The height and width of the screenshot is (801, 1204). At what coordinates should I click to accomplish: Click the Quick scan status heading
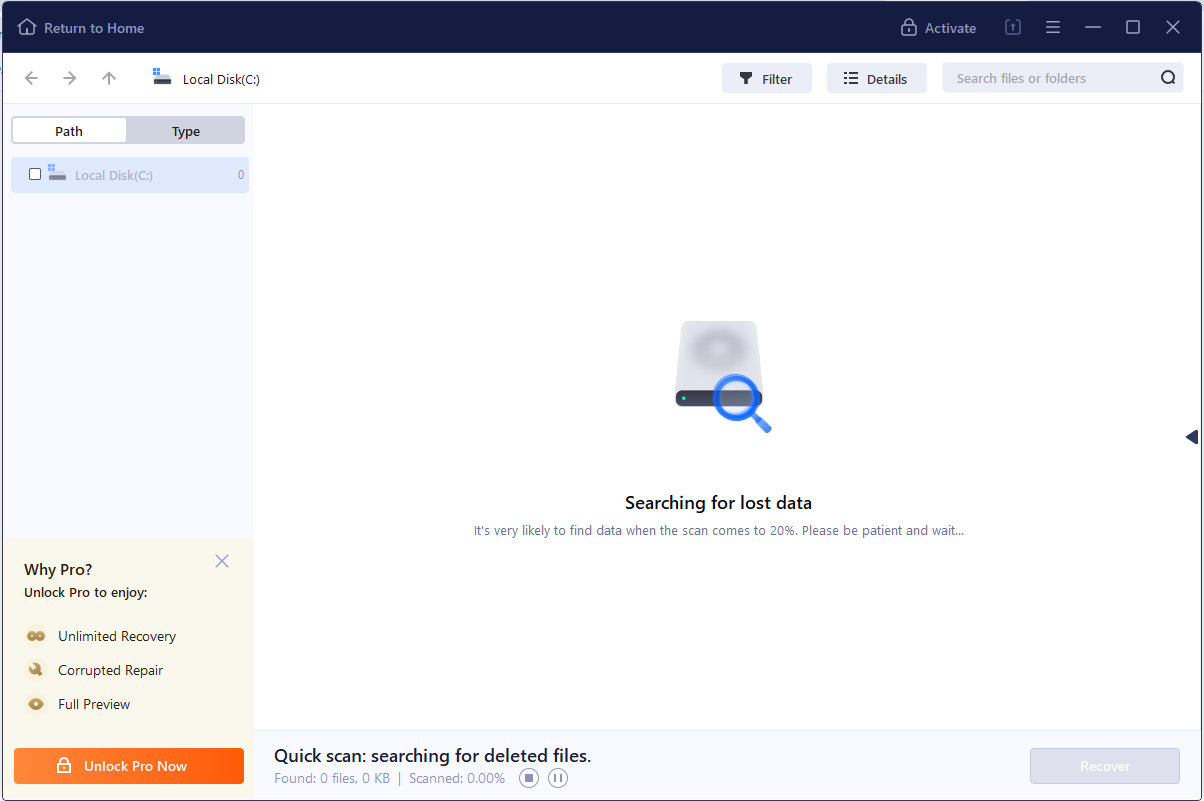click(433, 756)
